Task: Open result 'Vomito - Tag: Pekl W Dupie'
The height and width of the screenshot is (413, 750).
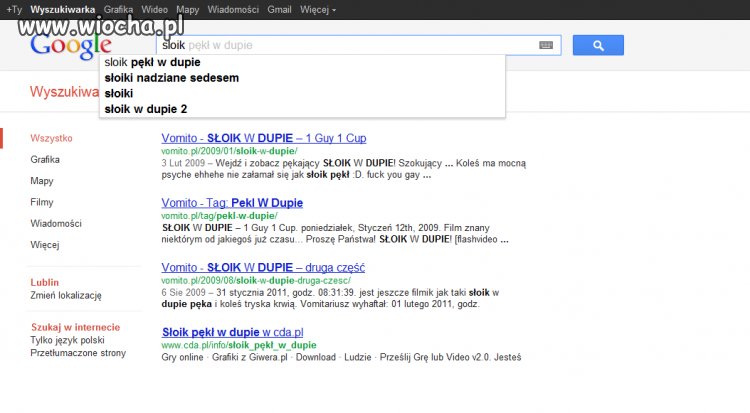Action: (232, 203)
